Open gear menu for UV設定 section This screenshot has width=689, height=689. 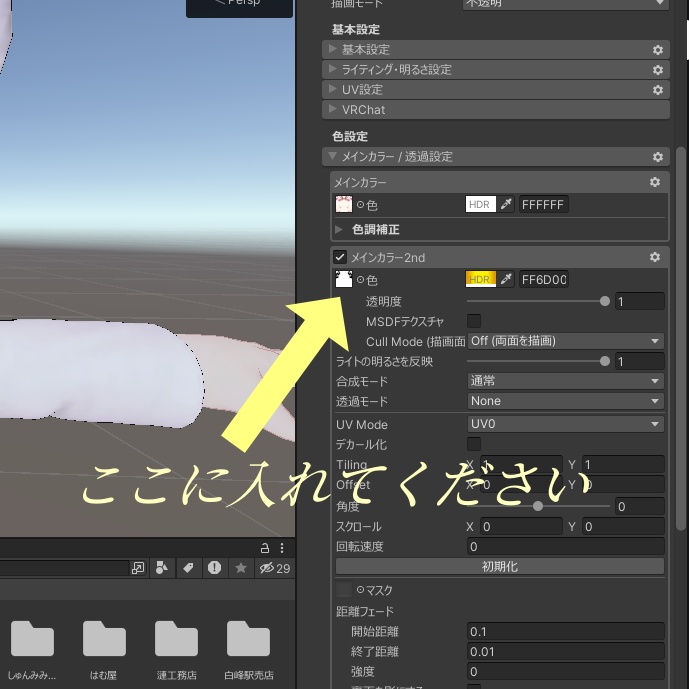pyautogui.click(x=657, y=90)
